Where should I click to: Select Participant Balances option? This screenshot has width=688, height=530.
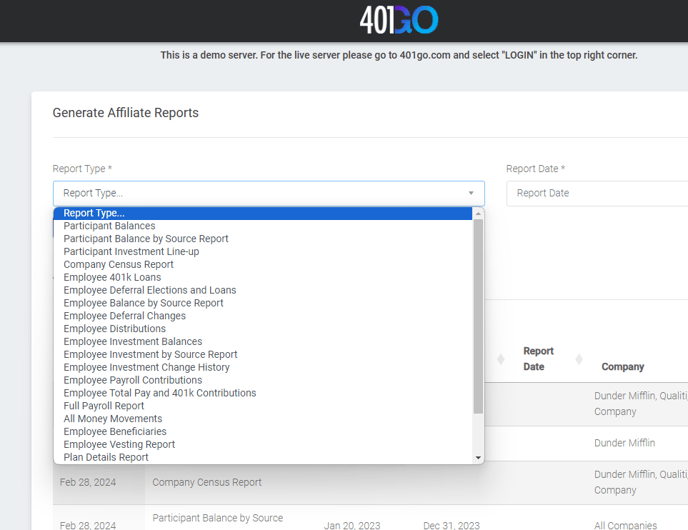[x=109, y=226]
